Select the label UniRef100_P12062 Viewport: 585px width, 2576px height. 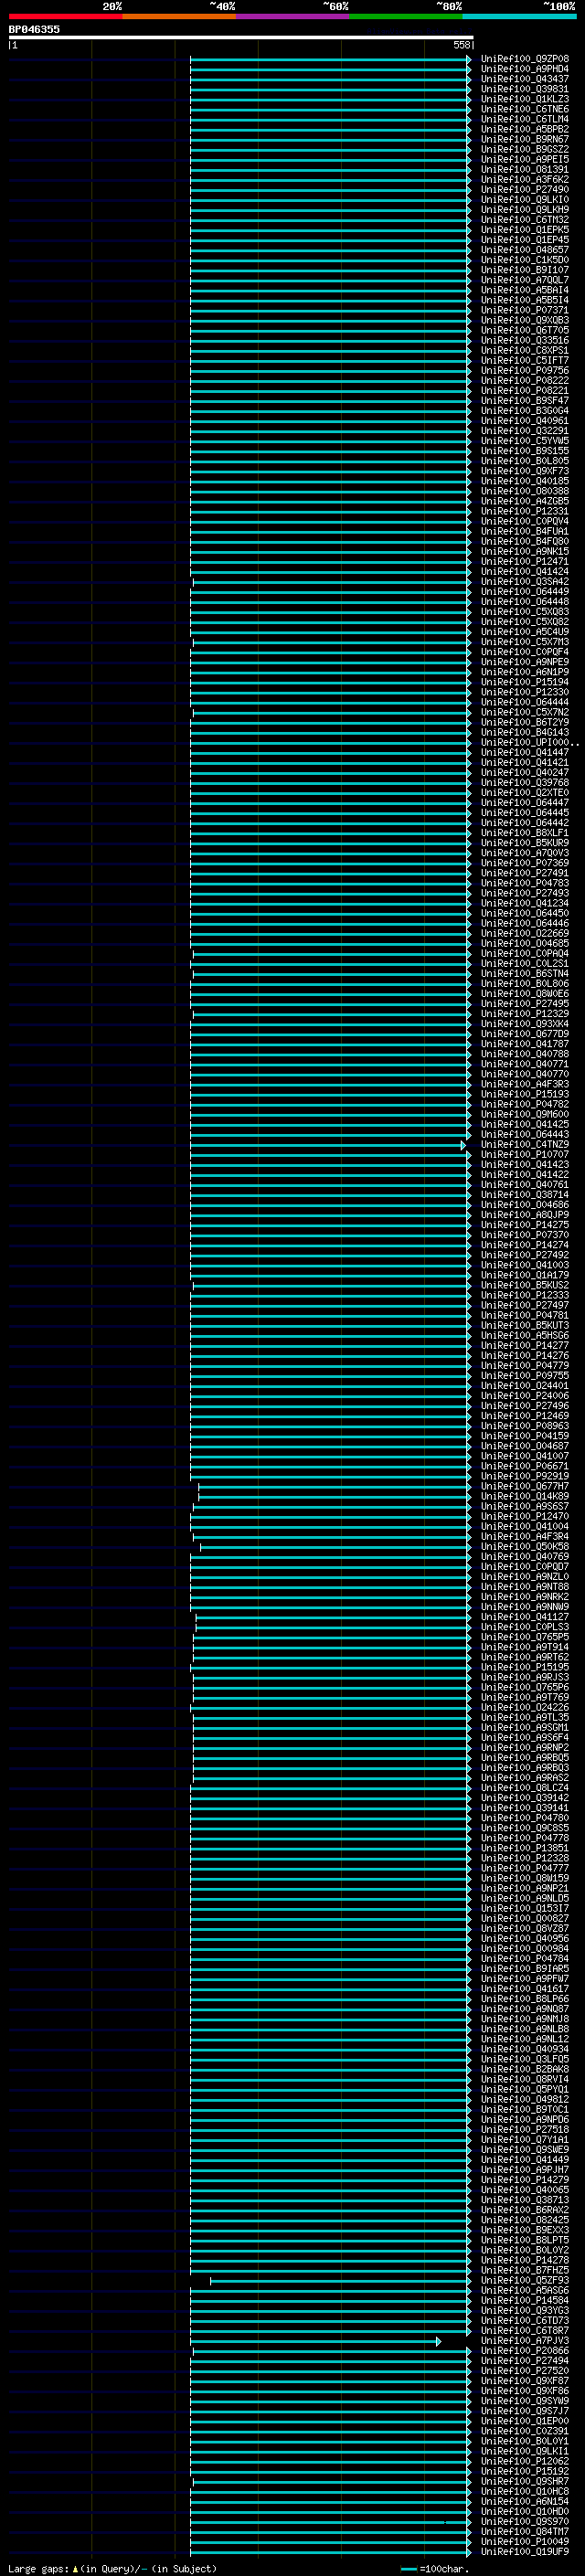click(x=524, y=2461)
